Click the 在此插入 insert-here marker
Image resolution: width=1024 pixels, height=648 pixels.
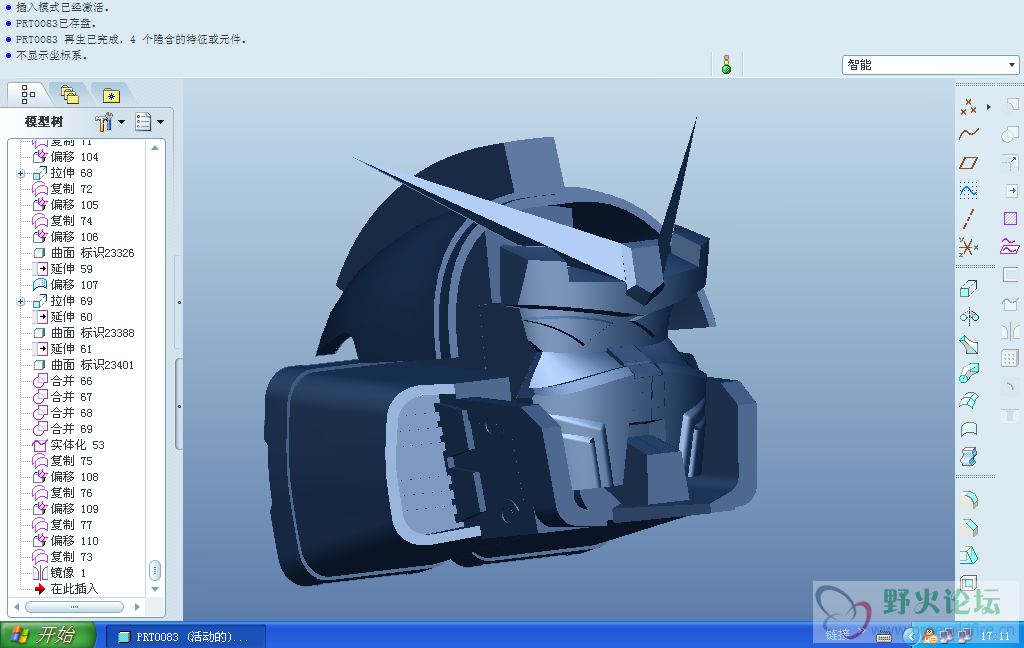pos(66,589)
